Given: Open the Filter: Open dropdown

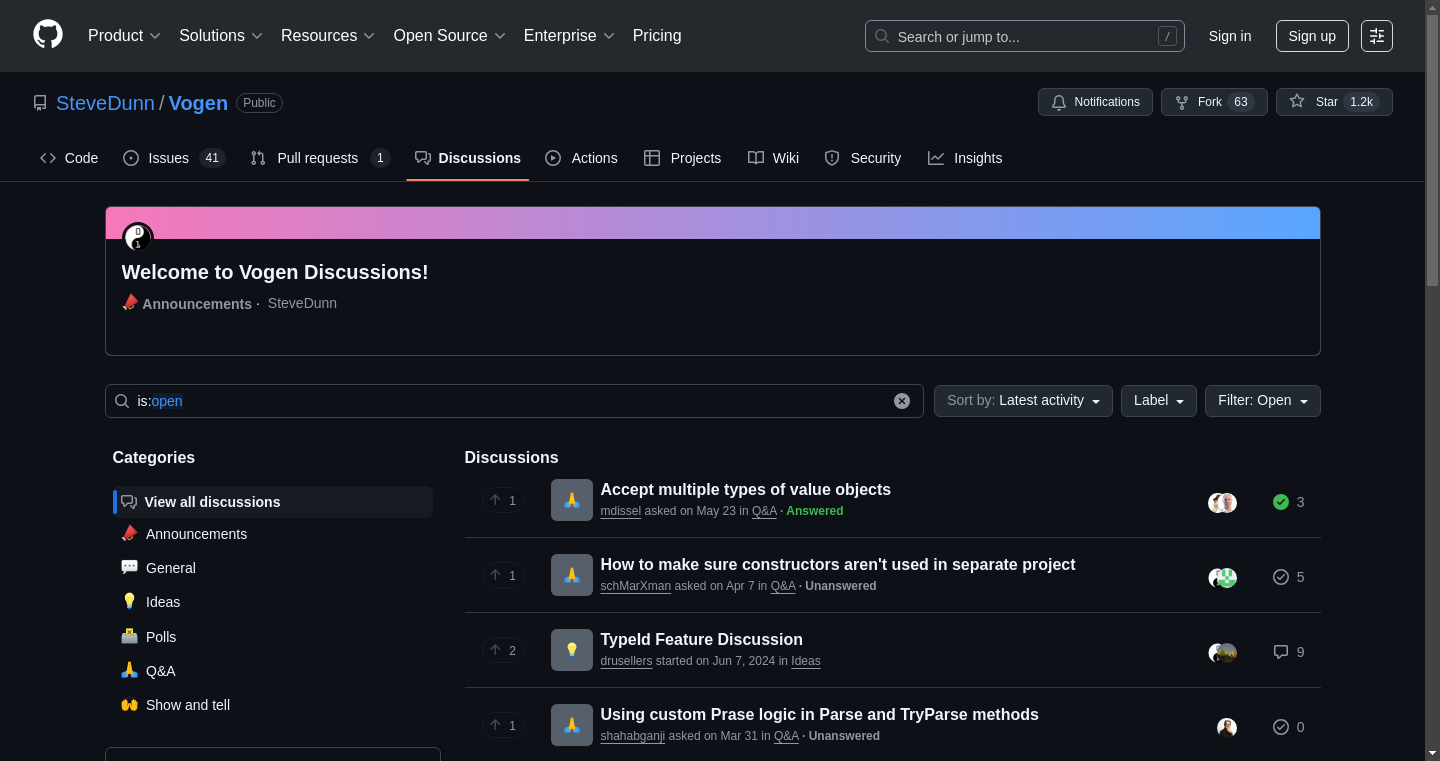Looking at the screenshot, I should [1262, 401].
